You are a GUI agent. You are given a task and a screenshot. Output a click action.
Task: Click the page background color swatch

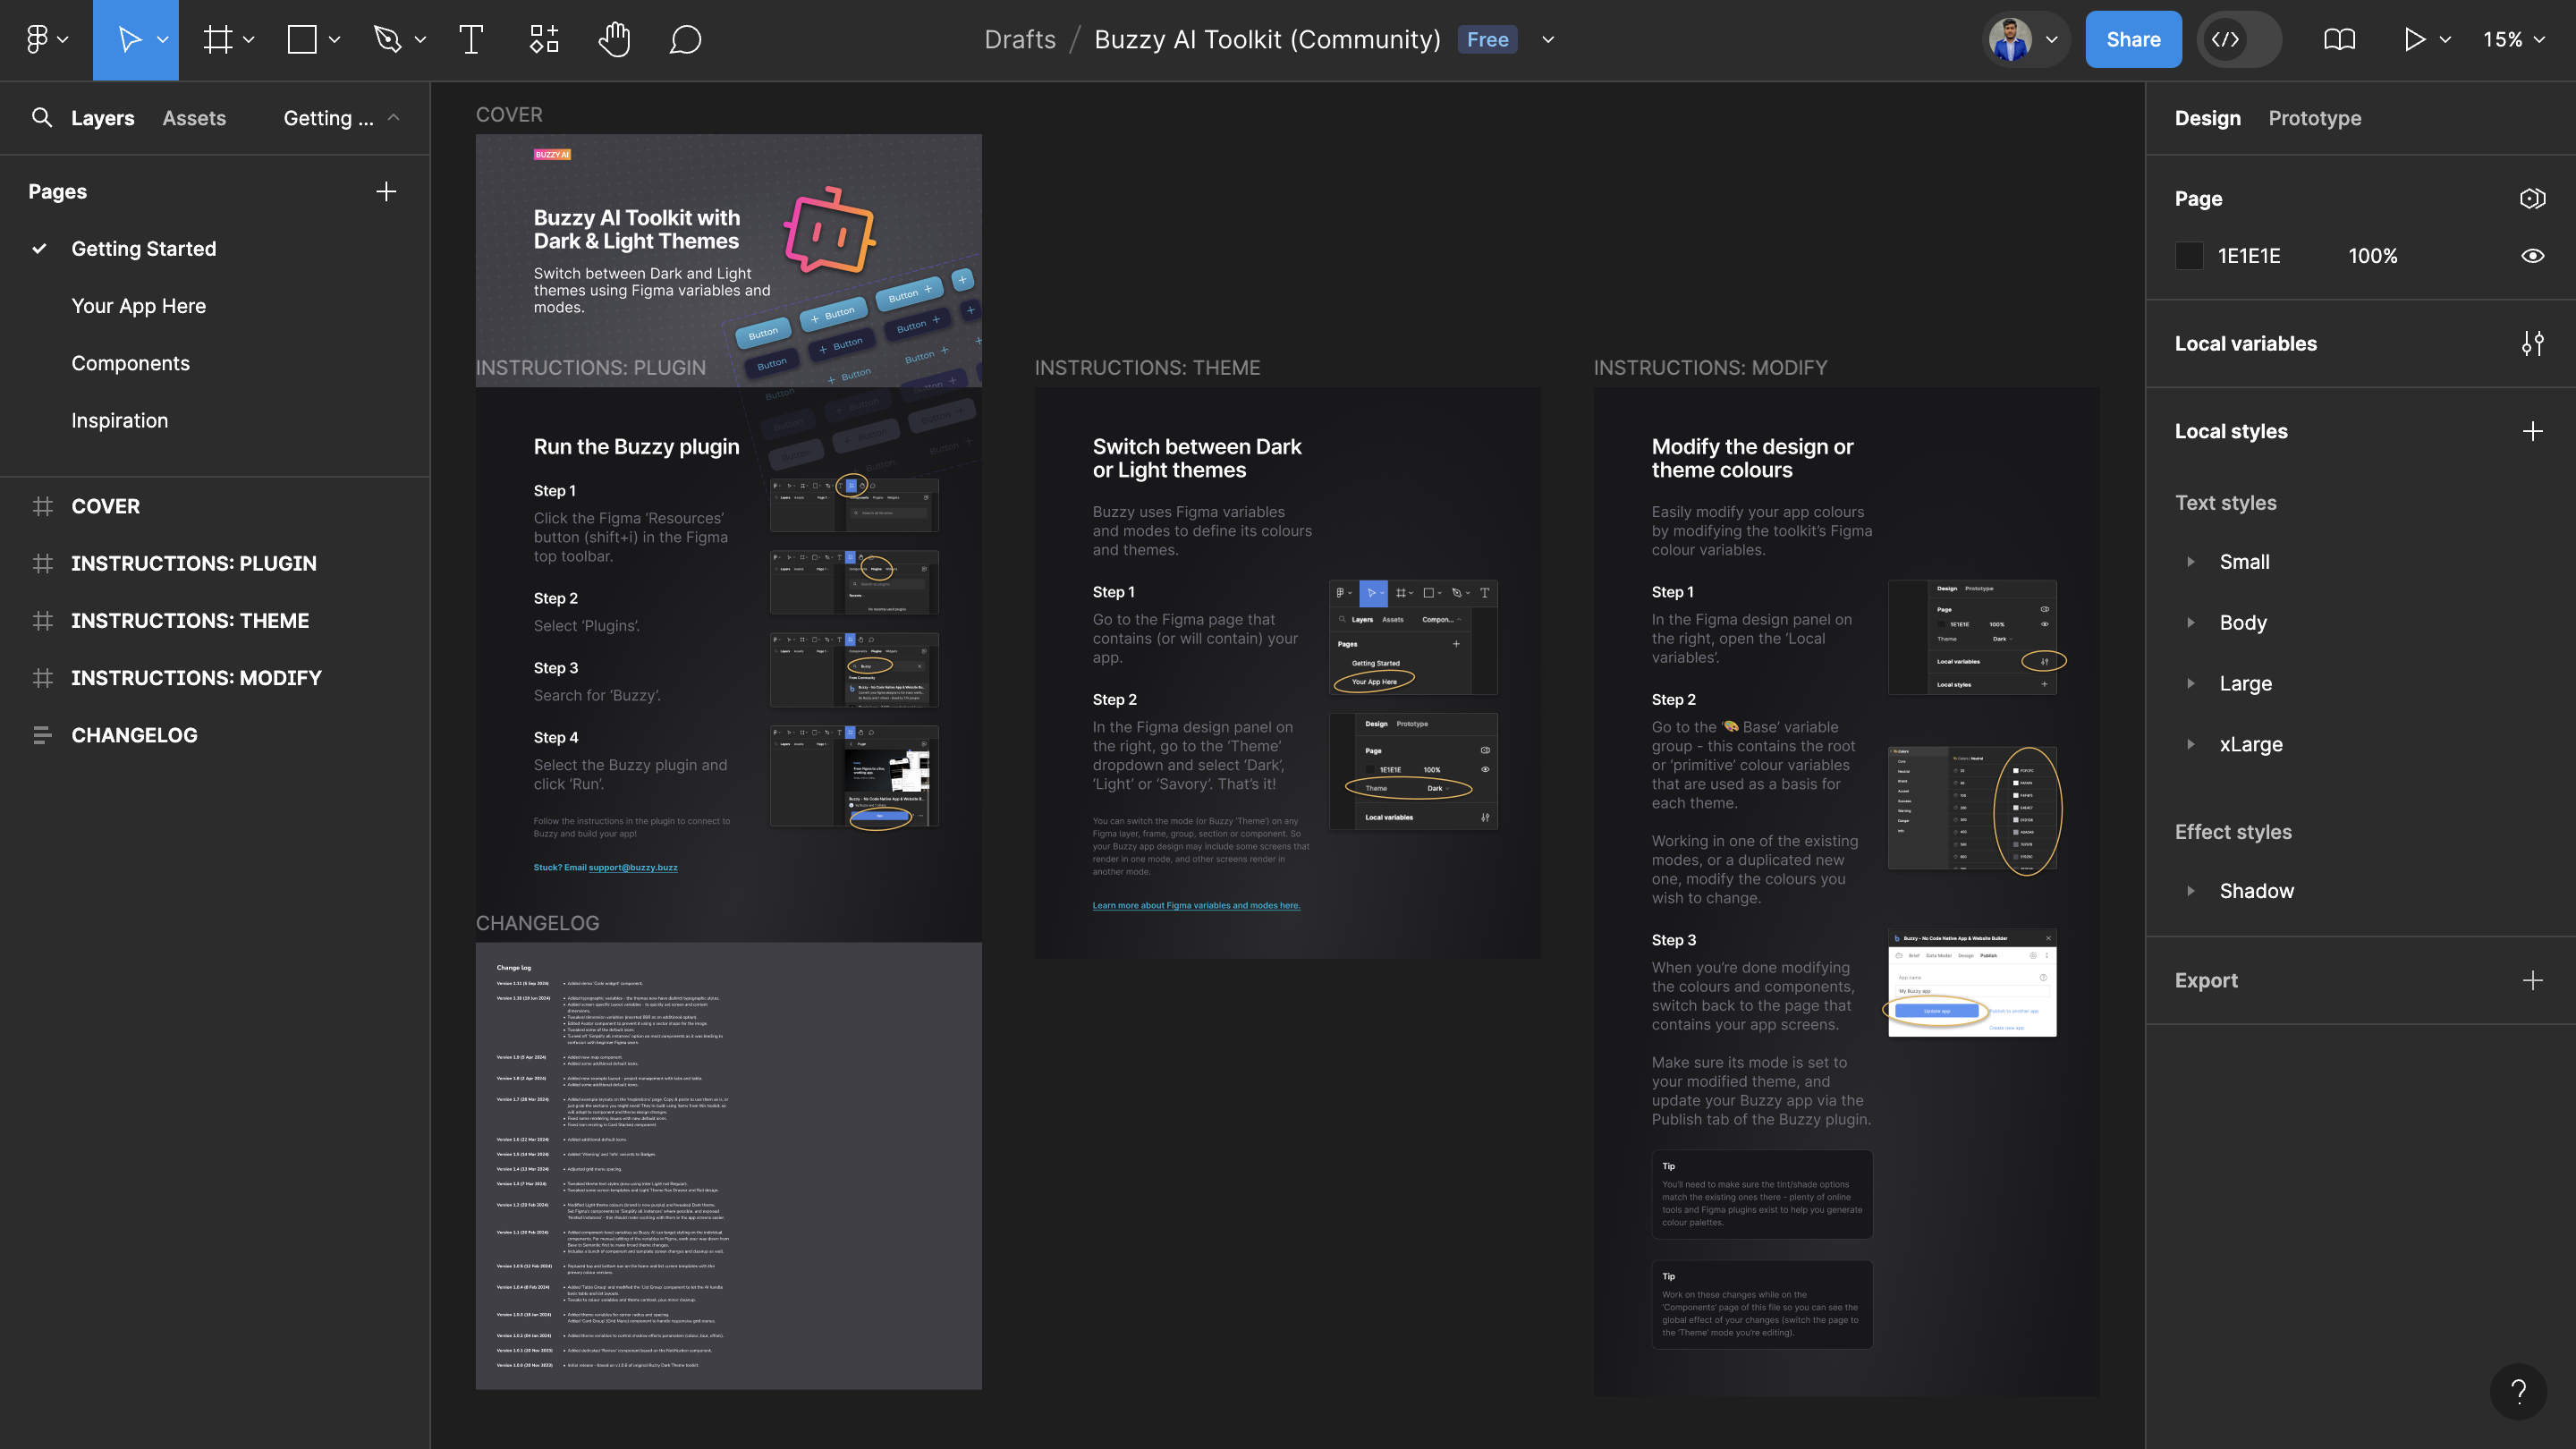click(x=2189, y=256)
